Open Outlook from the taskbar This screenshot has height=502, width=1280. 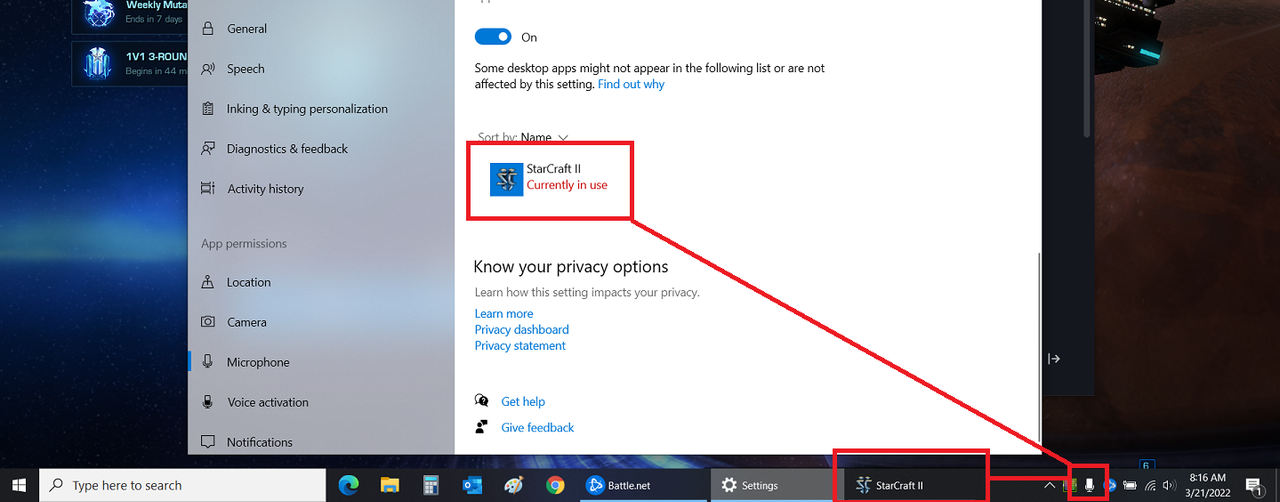(473, 485)
